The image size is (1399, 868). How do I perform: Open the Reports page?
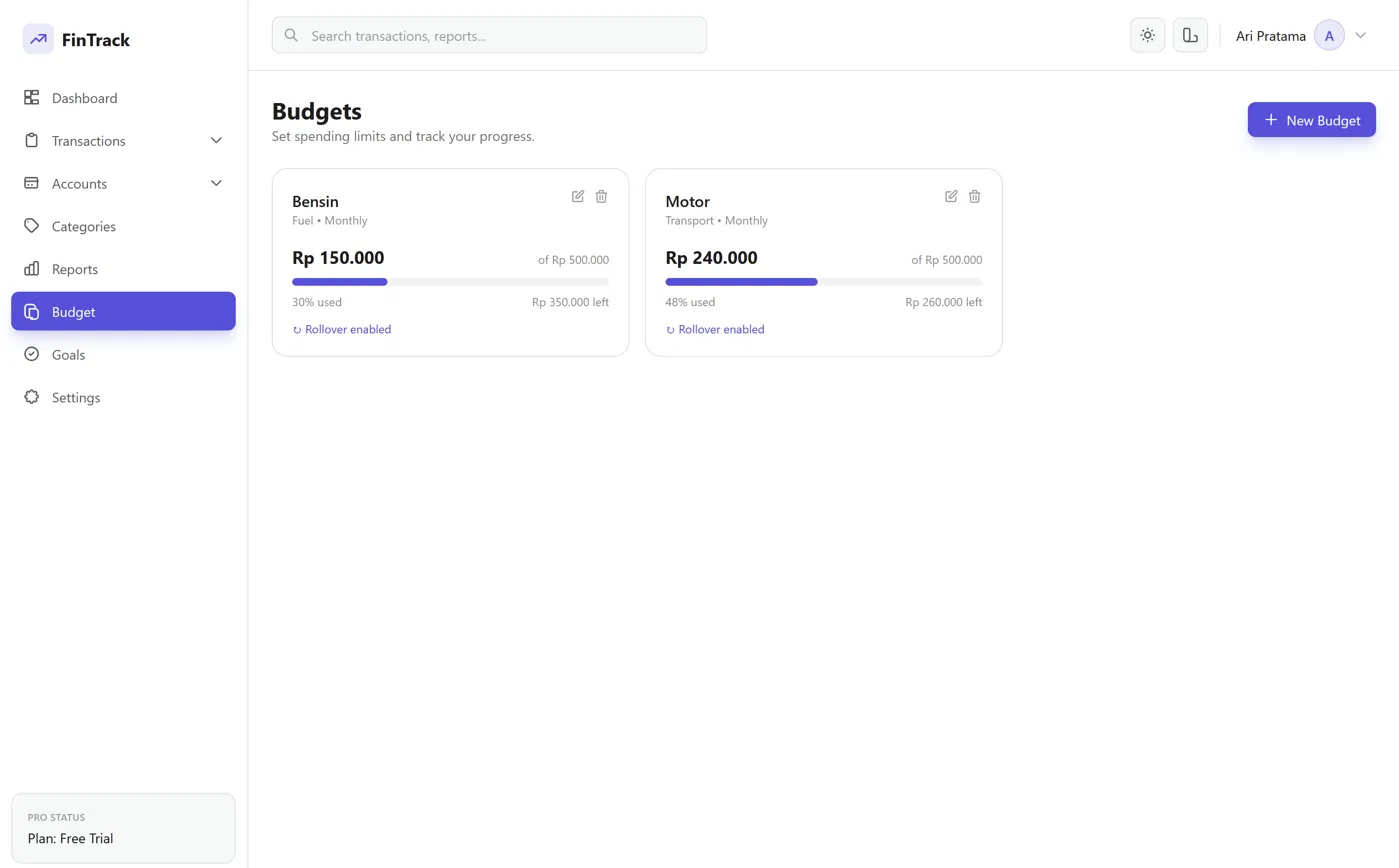(123, 269)
